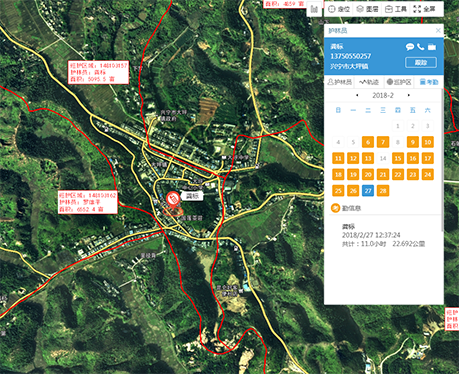This screenshot has width=459, height=374.
Task: Go to next month in calendar
Action: pyautogui.click(x=409, y=95)
